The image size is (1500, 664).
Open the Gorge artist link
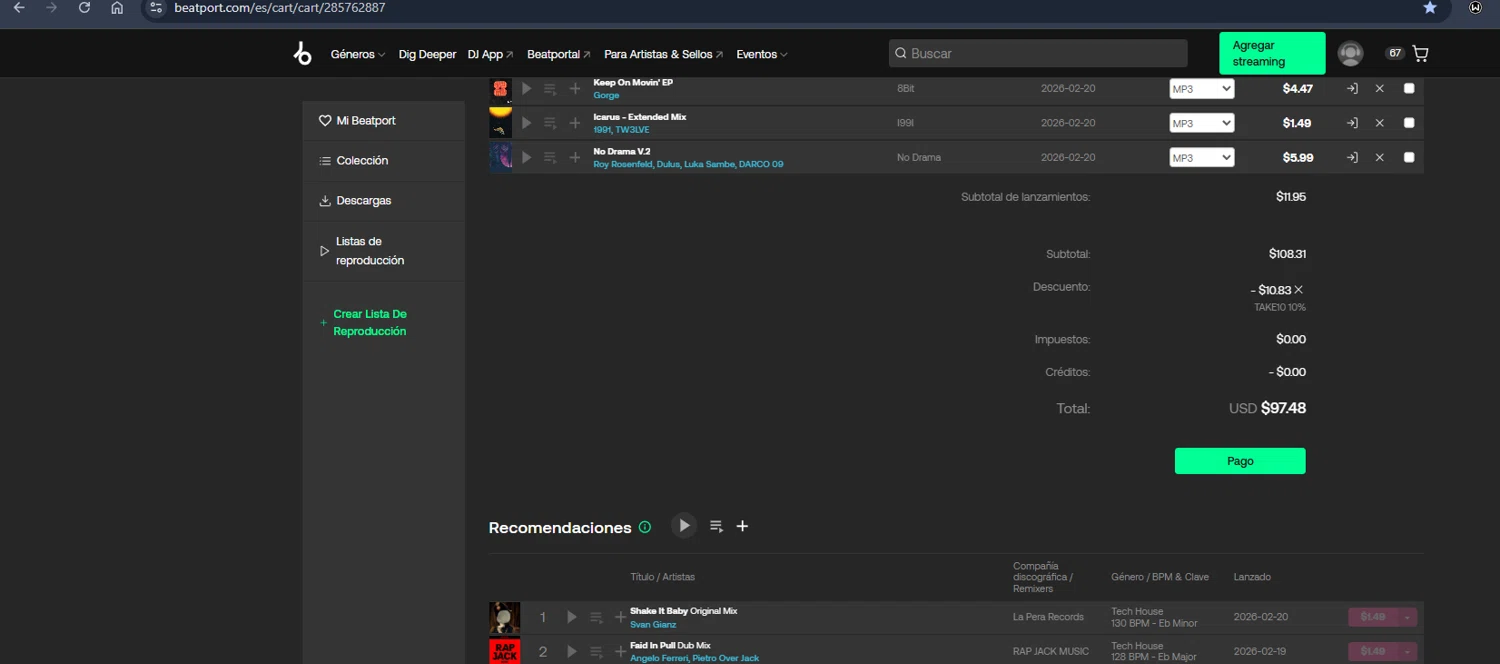[x=606, y=95]
